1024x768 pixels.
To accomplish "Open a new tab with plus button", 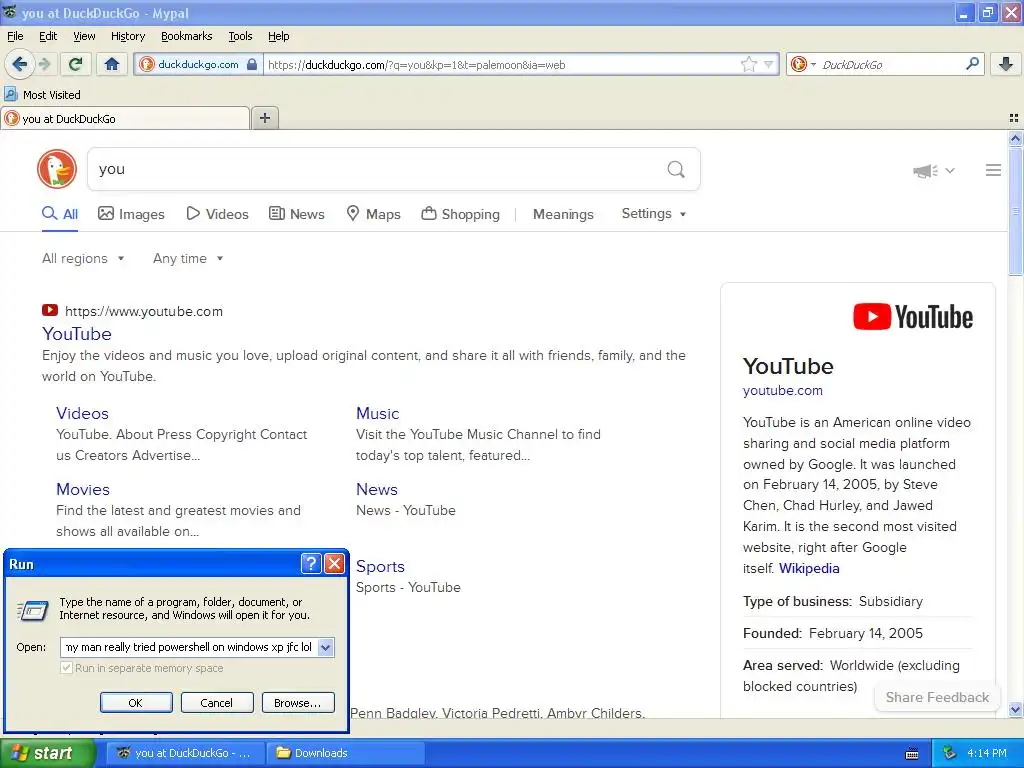I will coord(264,118).
